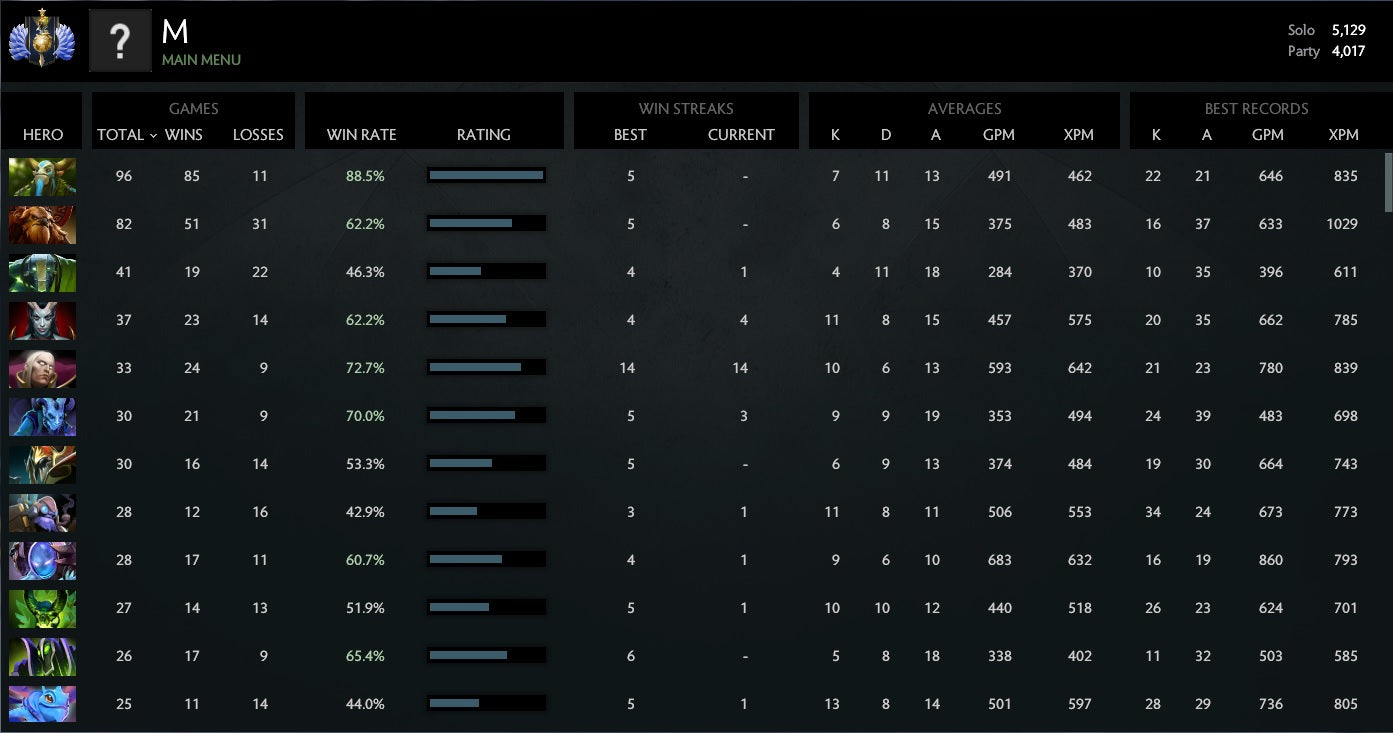Image resolution: width=1393 pixels, height=733 pixels.
Task: Click the rank medal badge icon
Action: coord(41,39)
